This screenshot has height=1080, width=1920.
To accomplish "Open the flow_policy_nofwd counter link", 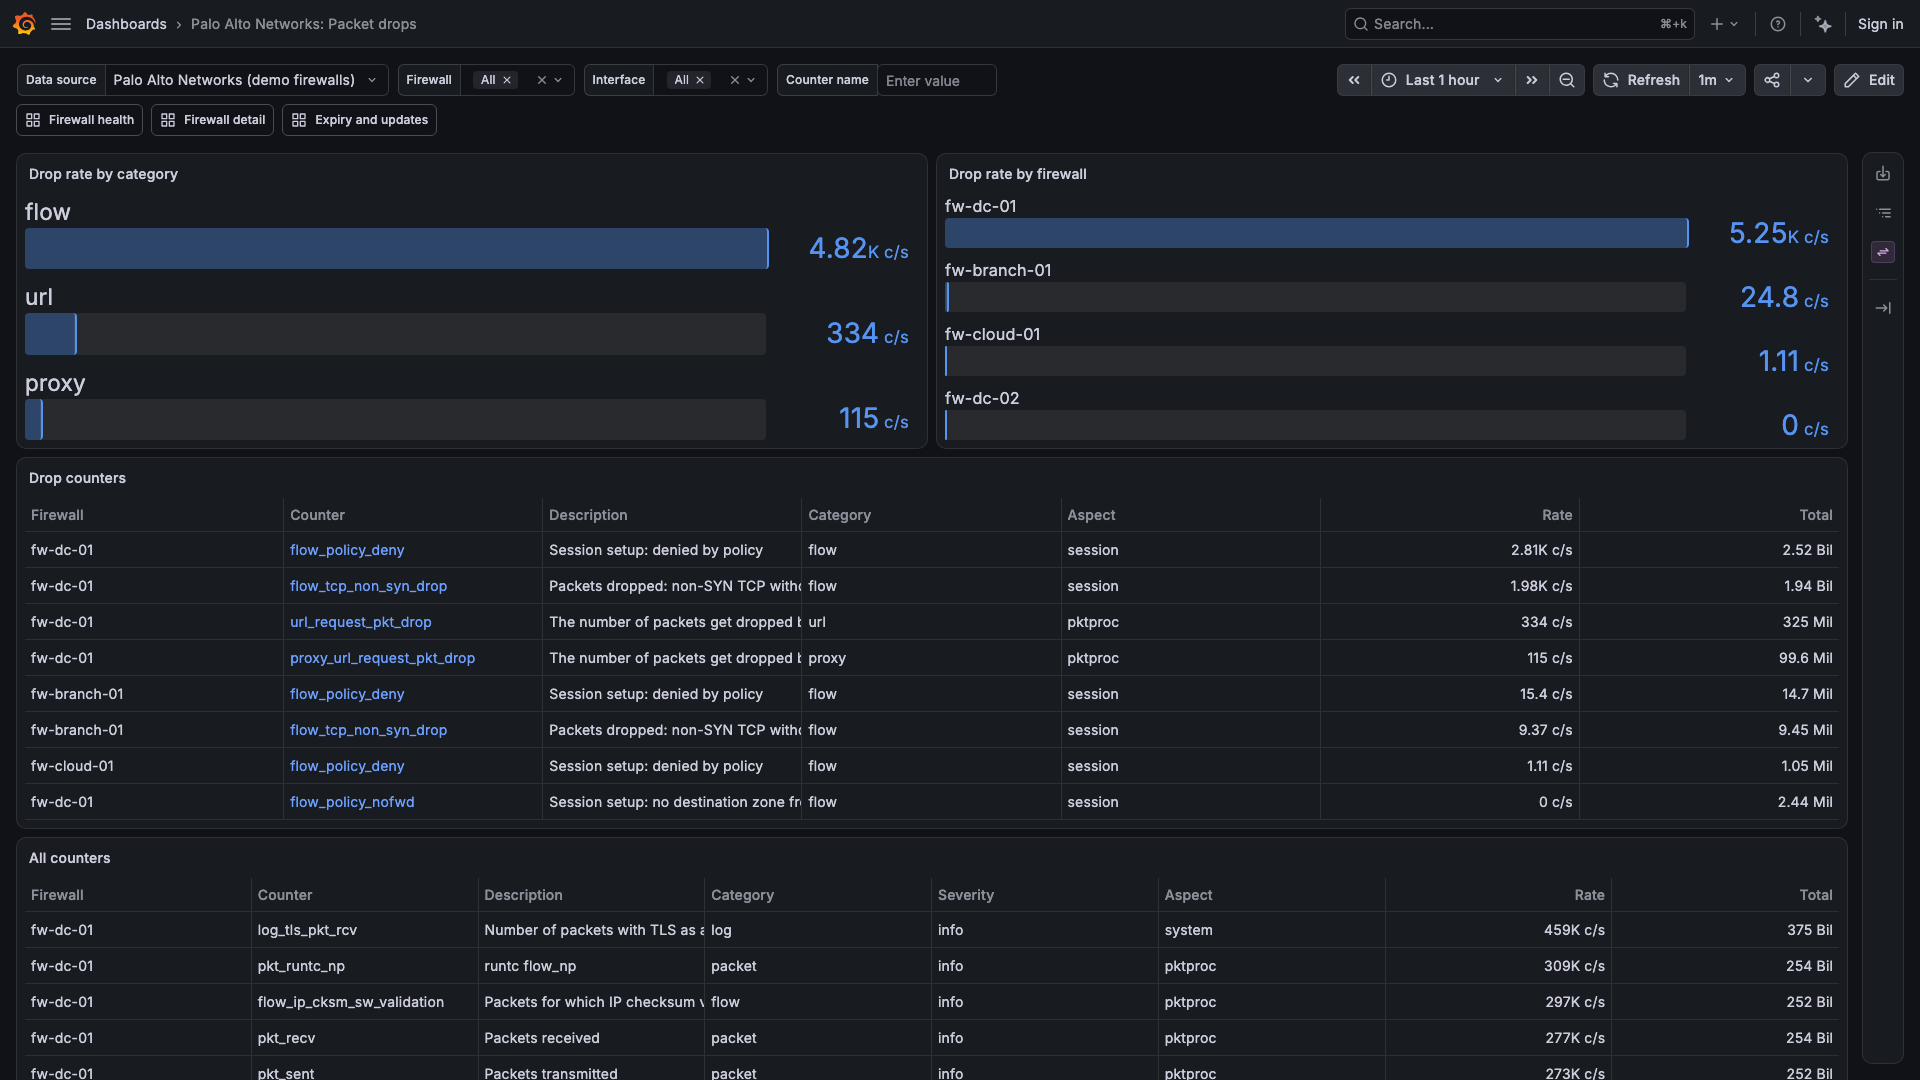I will [x=352, y=802].
